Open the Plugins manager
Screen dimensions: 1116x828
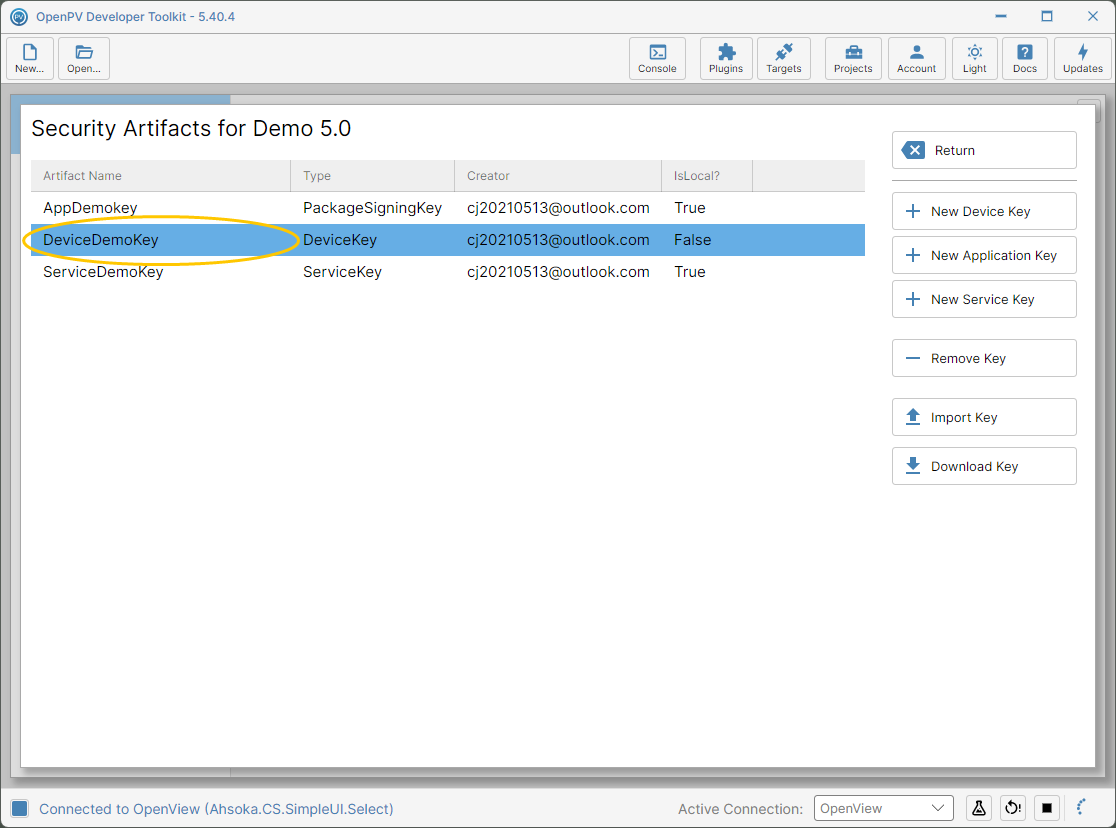point(725,58)
